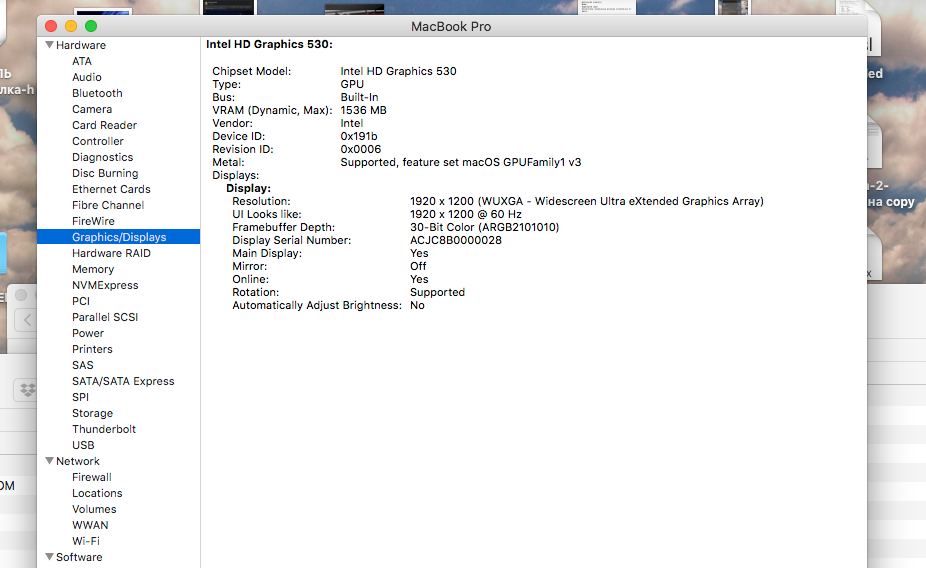Select Memory in the sidebar
Viewport: 926px width, 568px height.
(93, 269)
